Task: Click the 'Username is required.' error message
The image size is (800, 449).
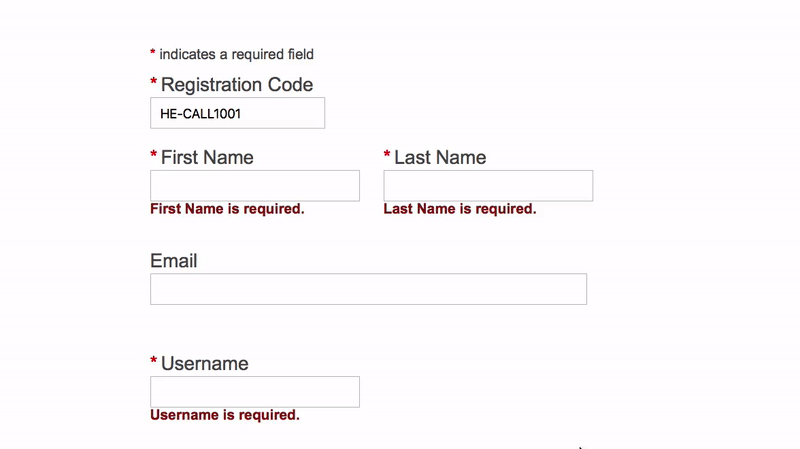Action: 224,415
